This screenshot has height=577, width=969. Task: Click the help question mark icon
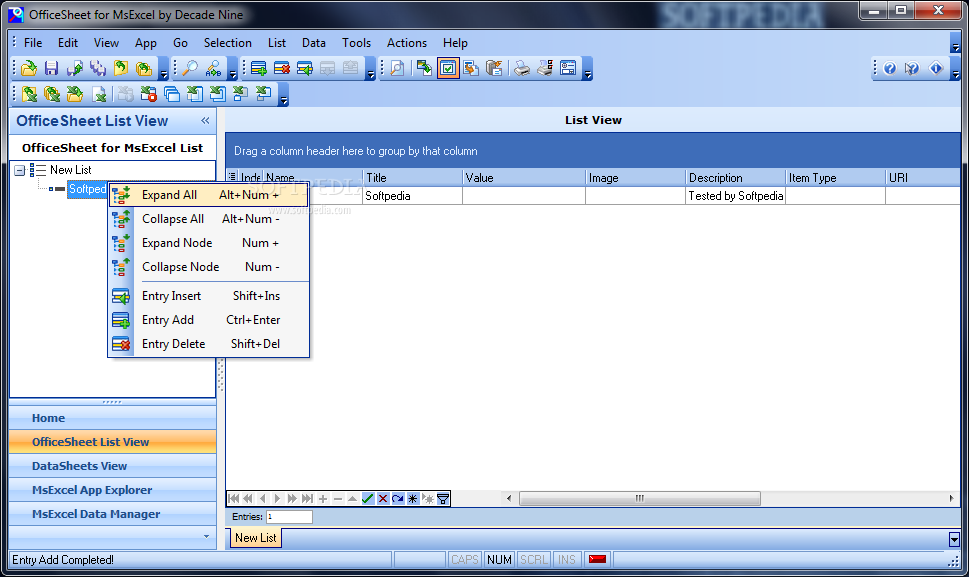click(889, 68)
